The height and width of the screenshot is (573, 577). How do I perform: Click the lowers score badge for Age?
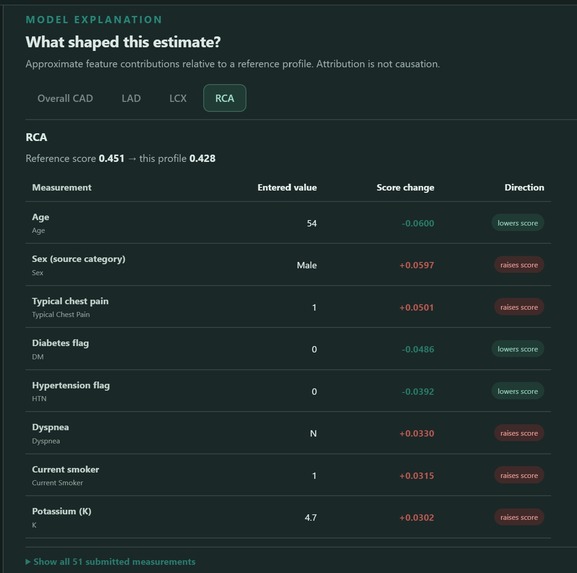[517, 223]
